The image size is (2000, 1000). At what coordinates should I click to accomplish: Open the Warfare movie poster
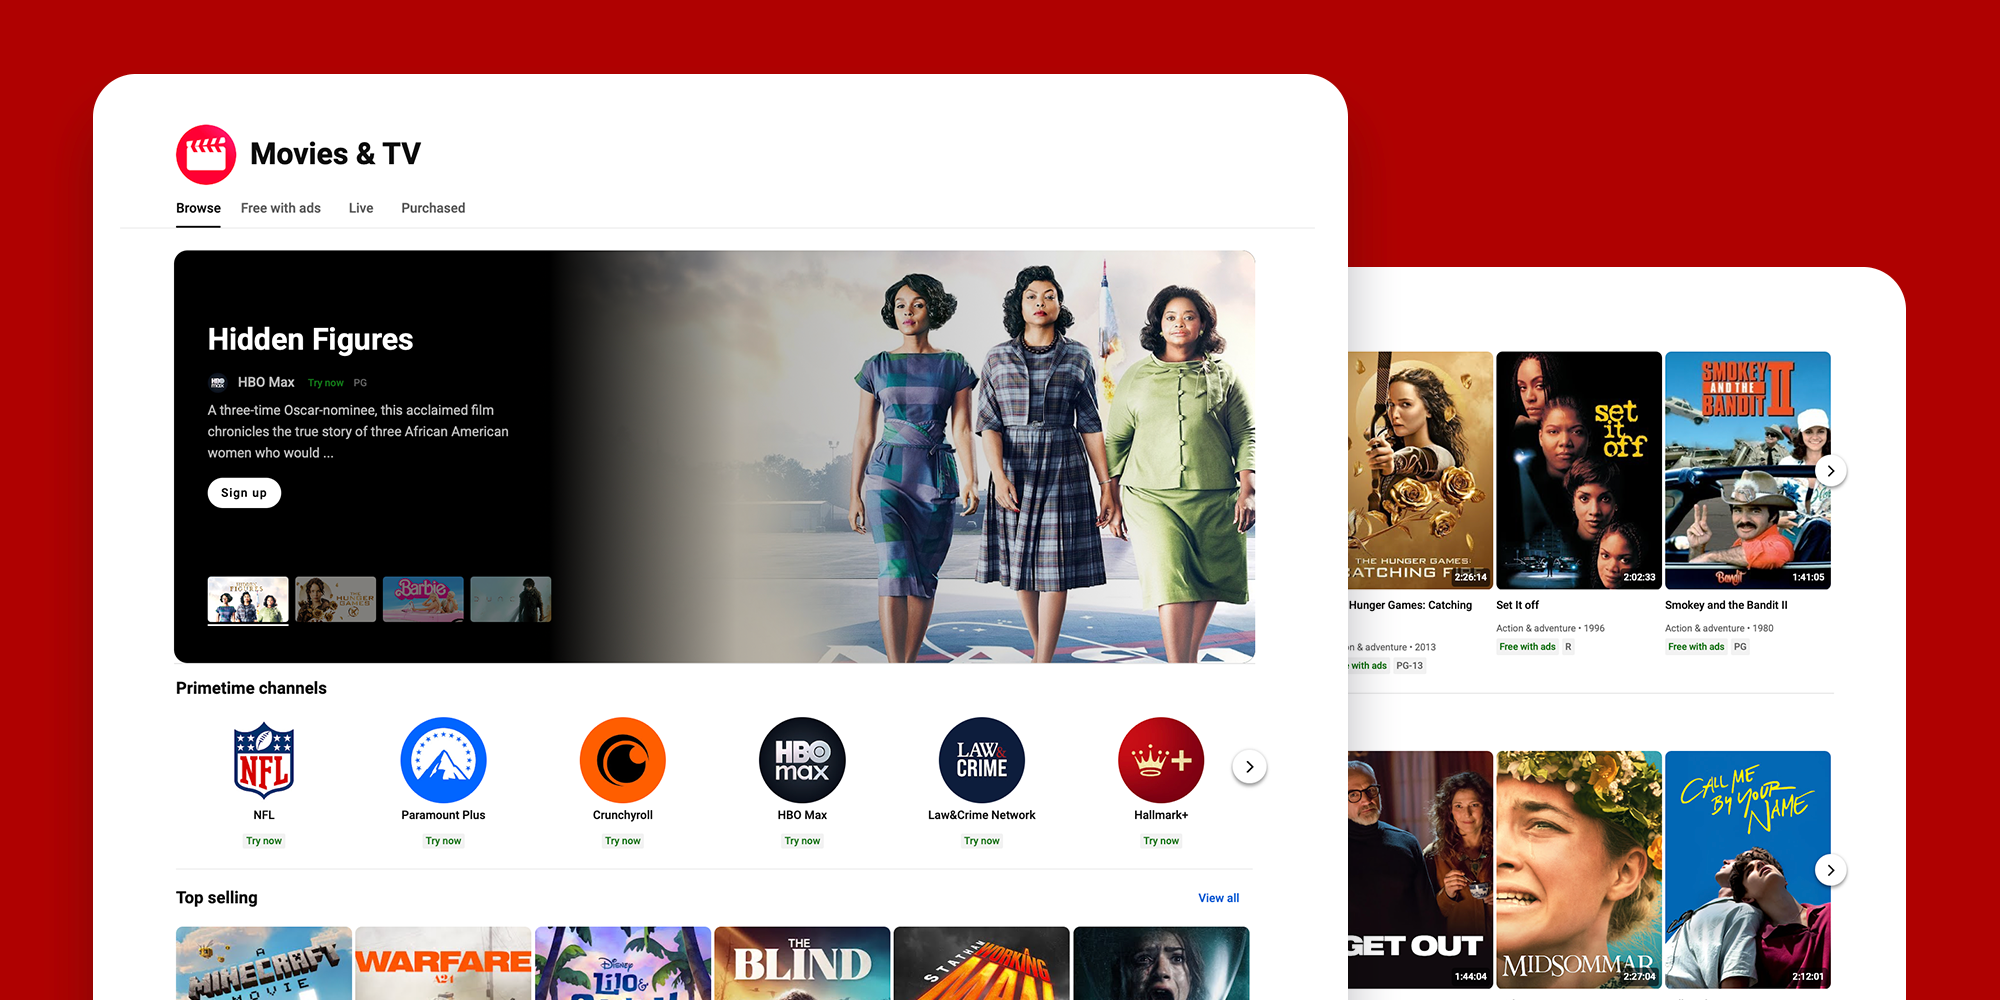pos(443,963)
